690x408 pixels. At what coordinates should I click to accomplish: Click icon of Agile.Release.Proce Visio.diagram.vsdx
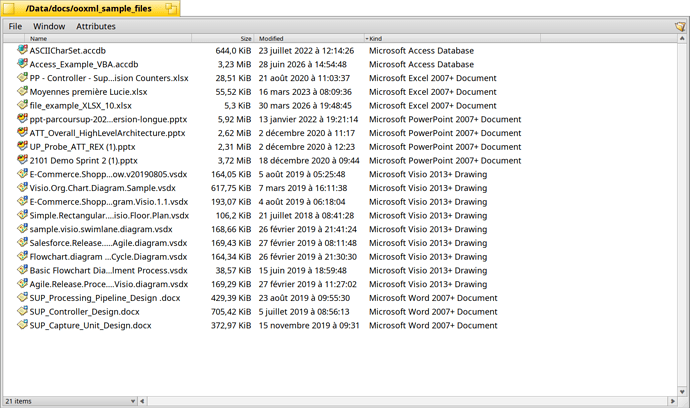pyautogui.click(x=22, y=283)
